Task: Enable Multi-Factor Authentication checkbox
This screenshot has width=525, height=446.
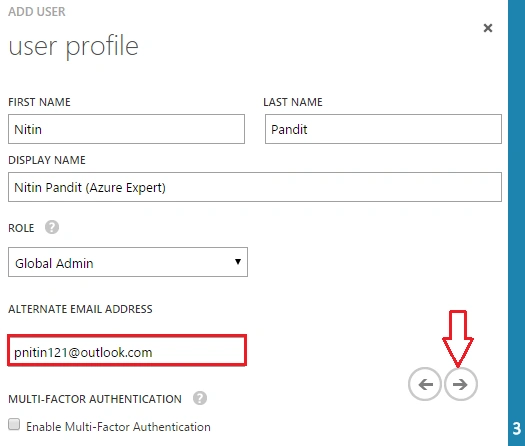Action: coord(14,424)
